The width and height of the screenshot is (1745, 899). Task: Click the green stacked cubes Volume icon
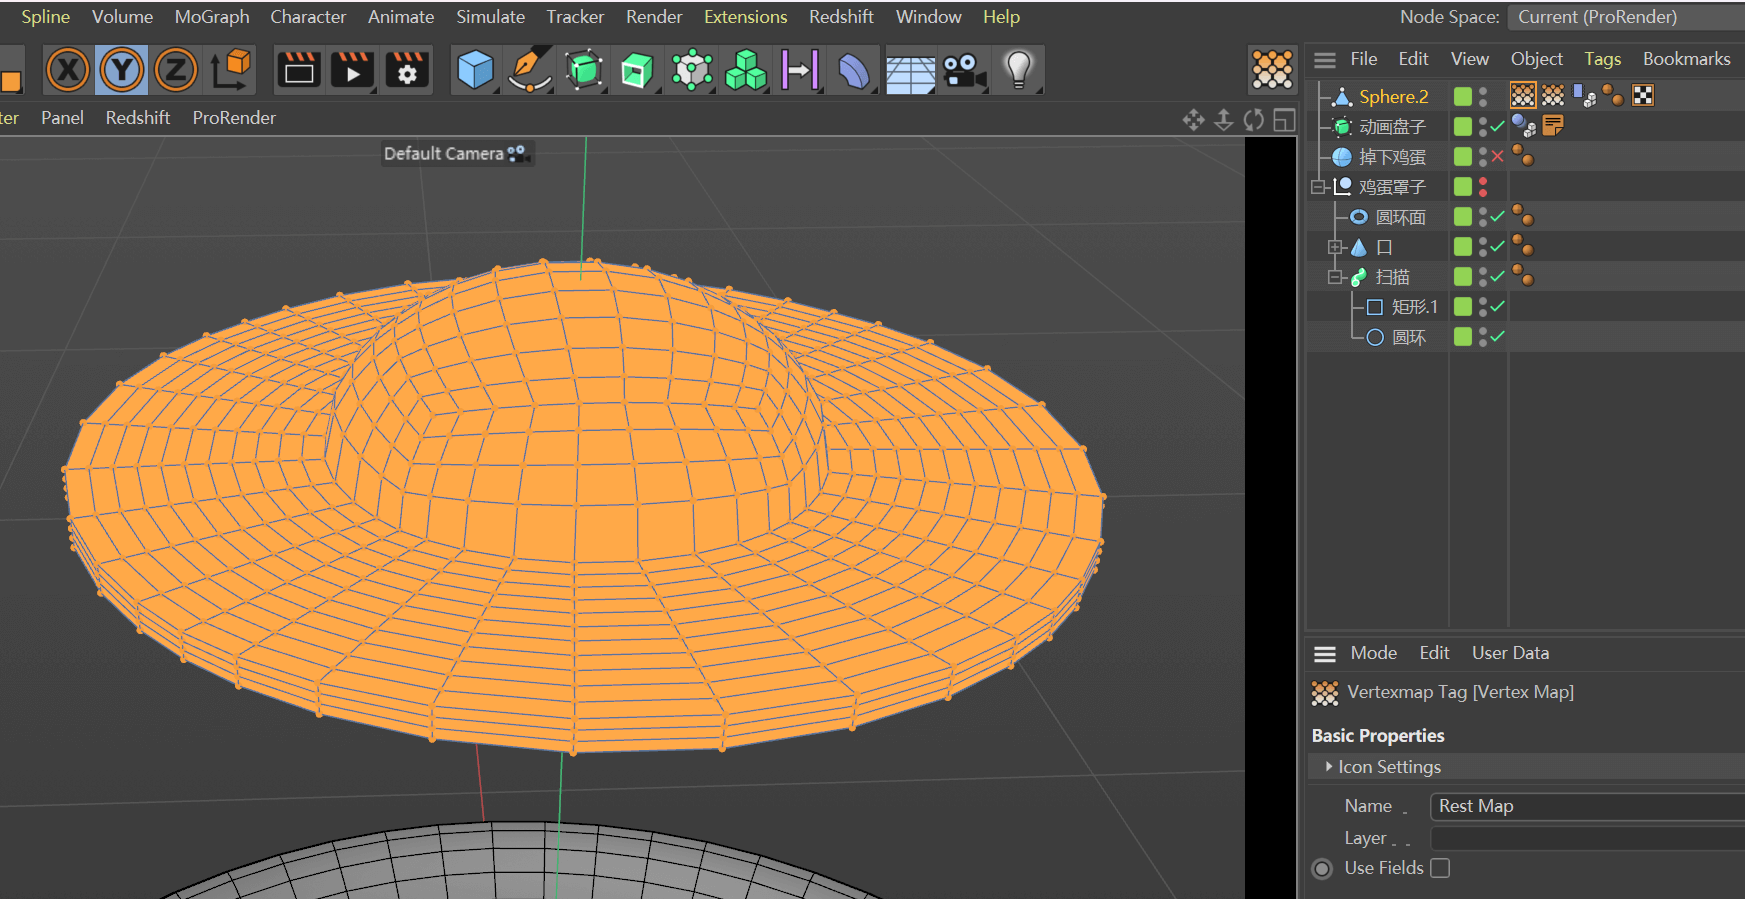[x=745, y=70]
